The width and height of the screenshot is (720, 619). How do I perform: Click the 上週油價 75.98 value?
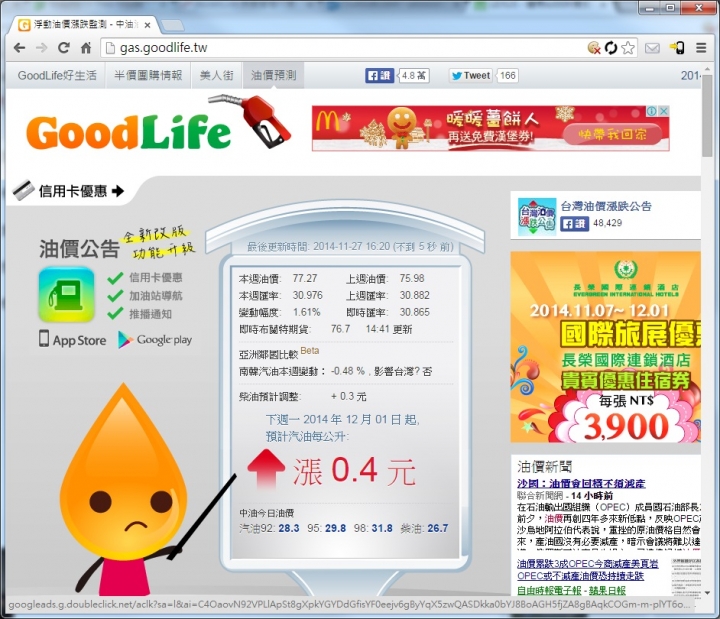[412, 278]
